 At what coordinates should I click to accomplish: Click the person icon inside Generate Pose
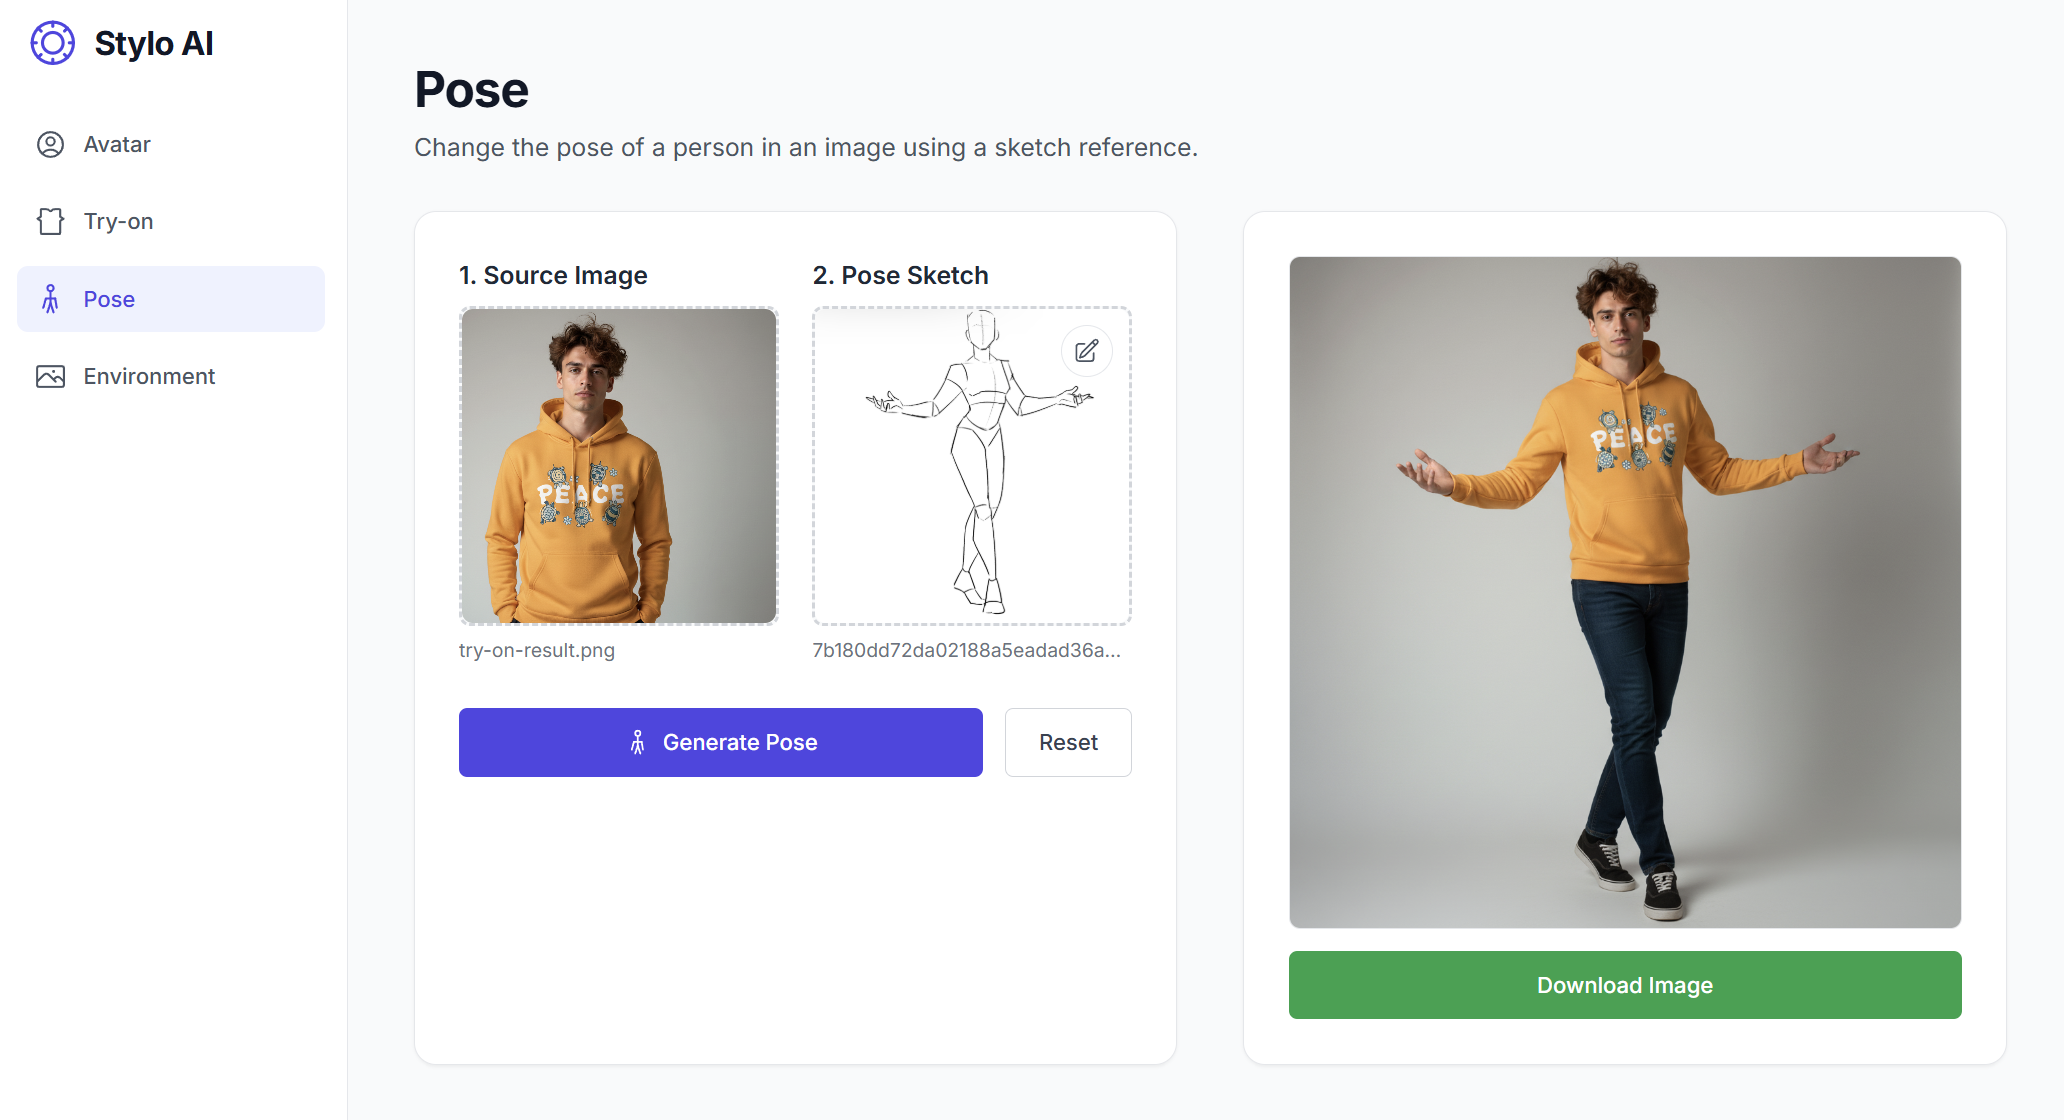point(637,742)
